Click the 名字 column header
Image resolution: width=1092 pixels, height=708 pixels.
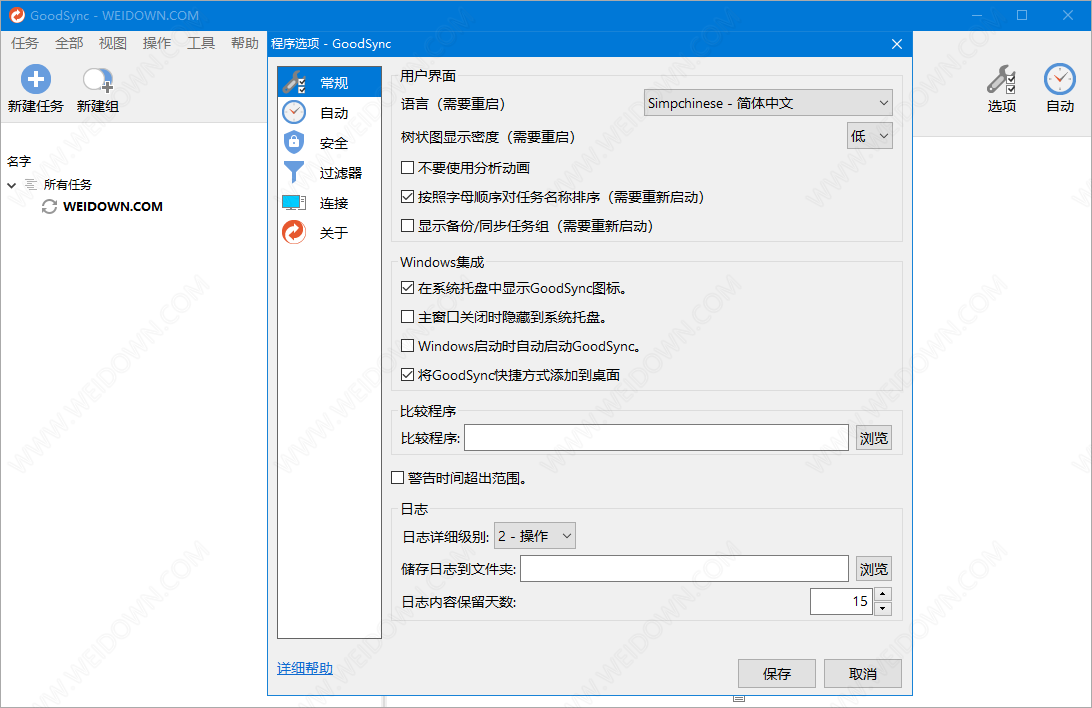pos(20,162)
